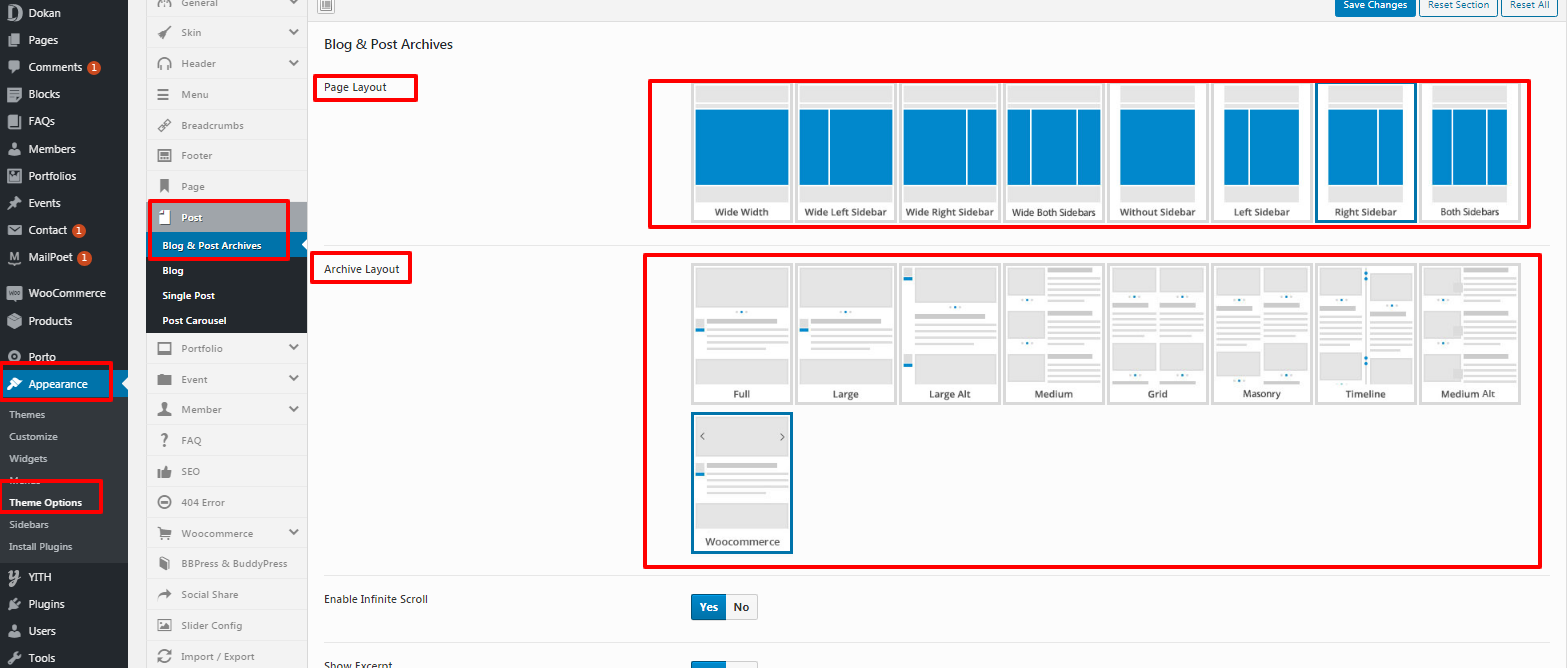Click the Tools wrench icon
Viewport: 1567px width, 668px height.
pos(14,658)
